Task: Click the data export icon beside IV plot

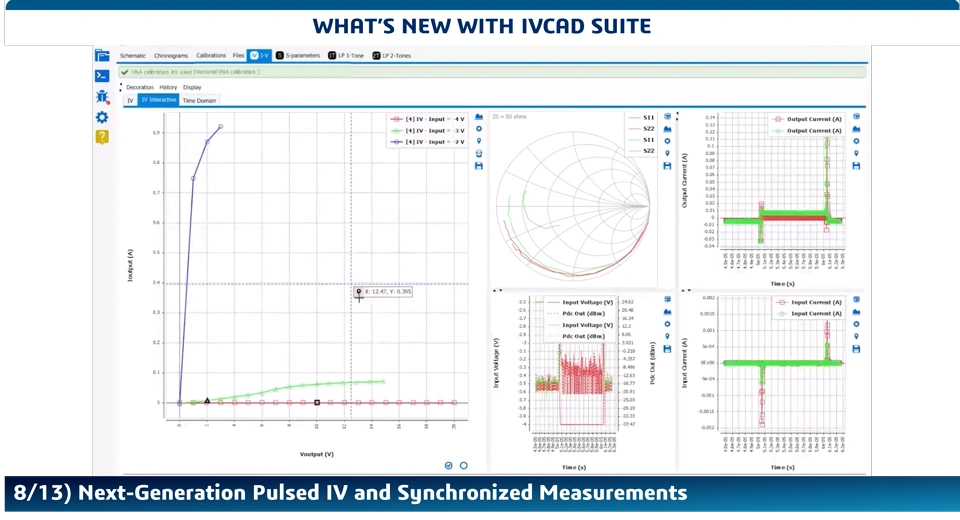Action: coord(479,153)
